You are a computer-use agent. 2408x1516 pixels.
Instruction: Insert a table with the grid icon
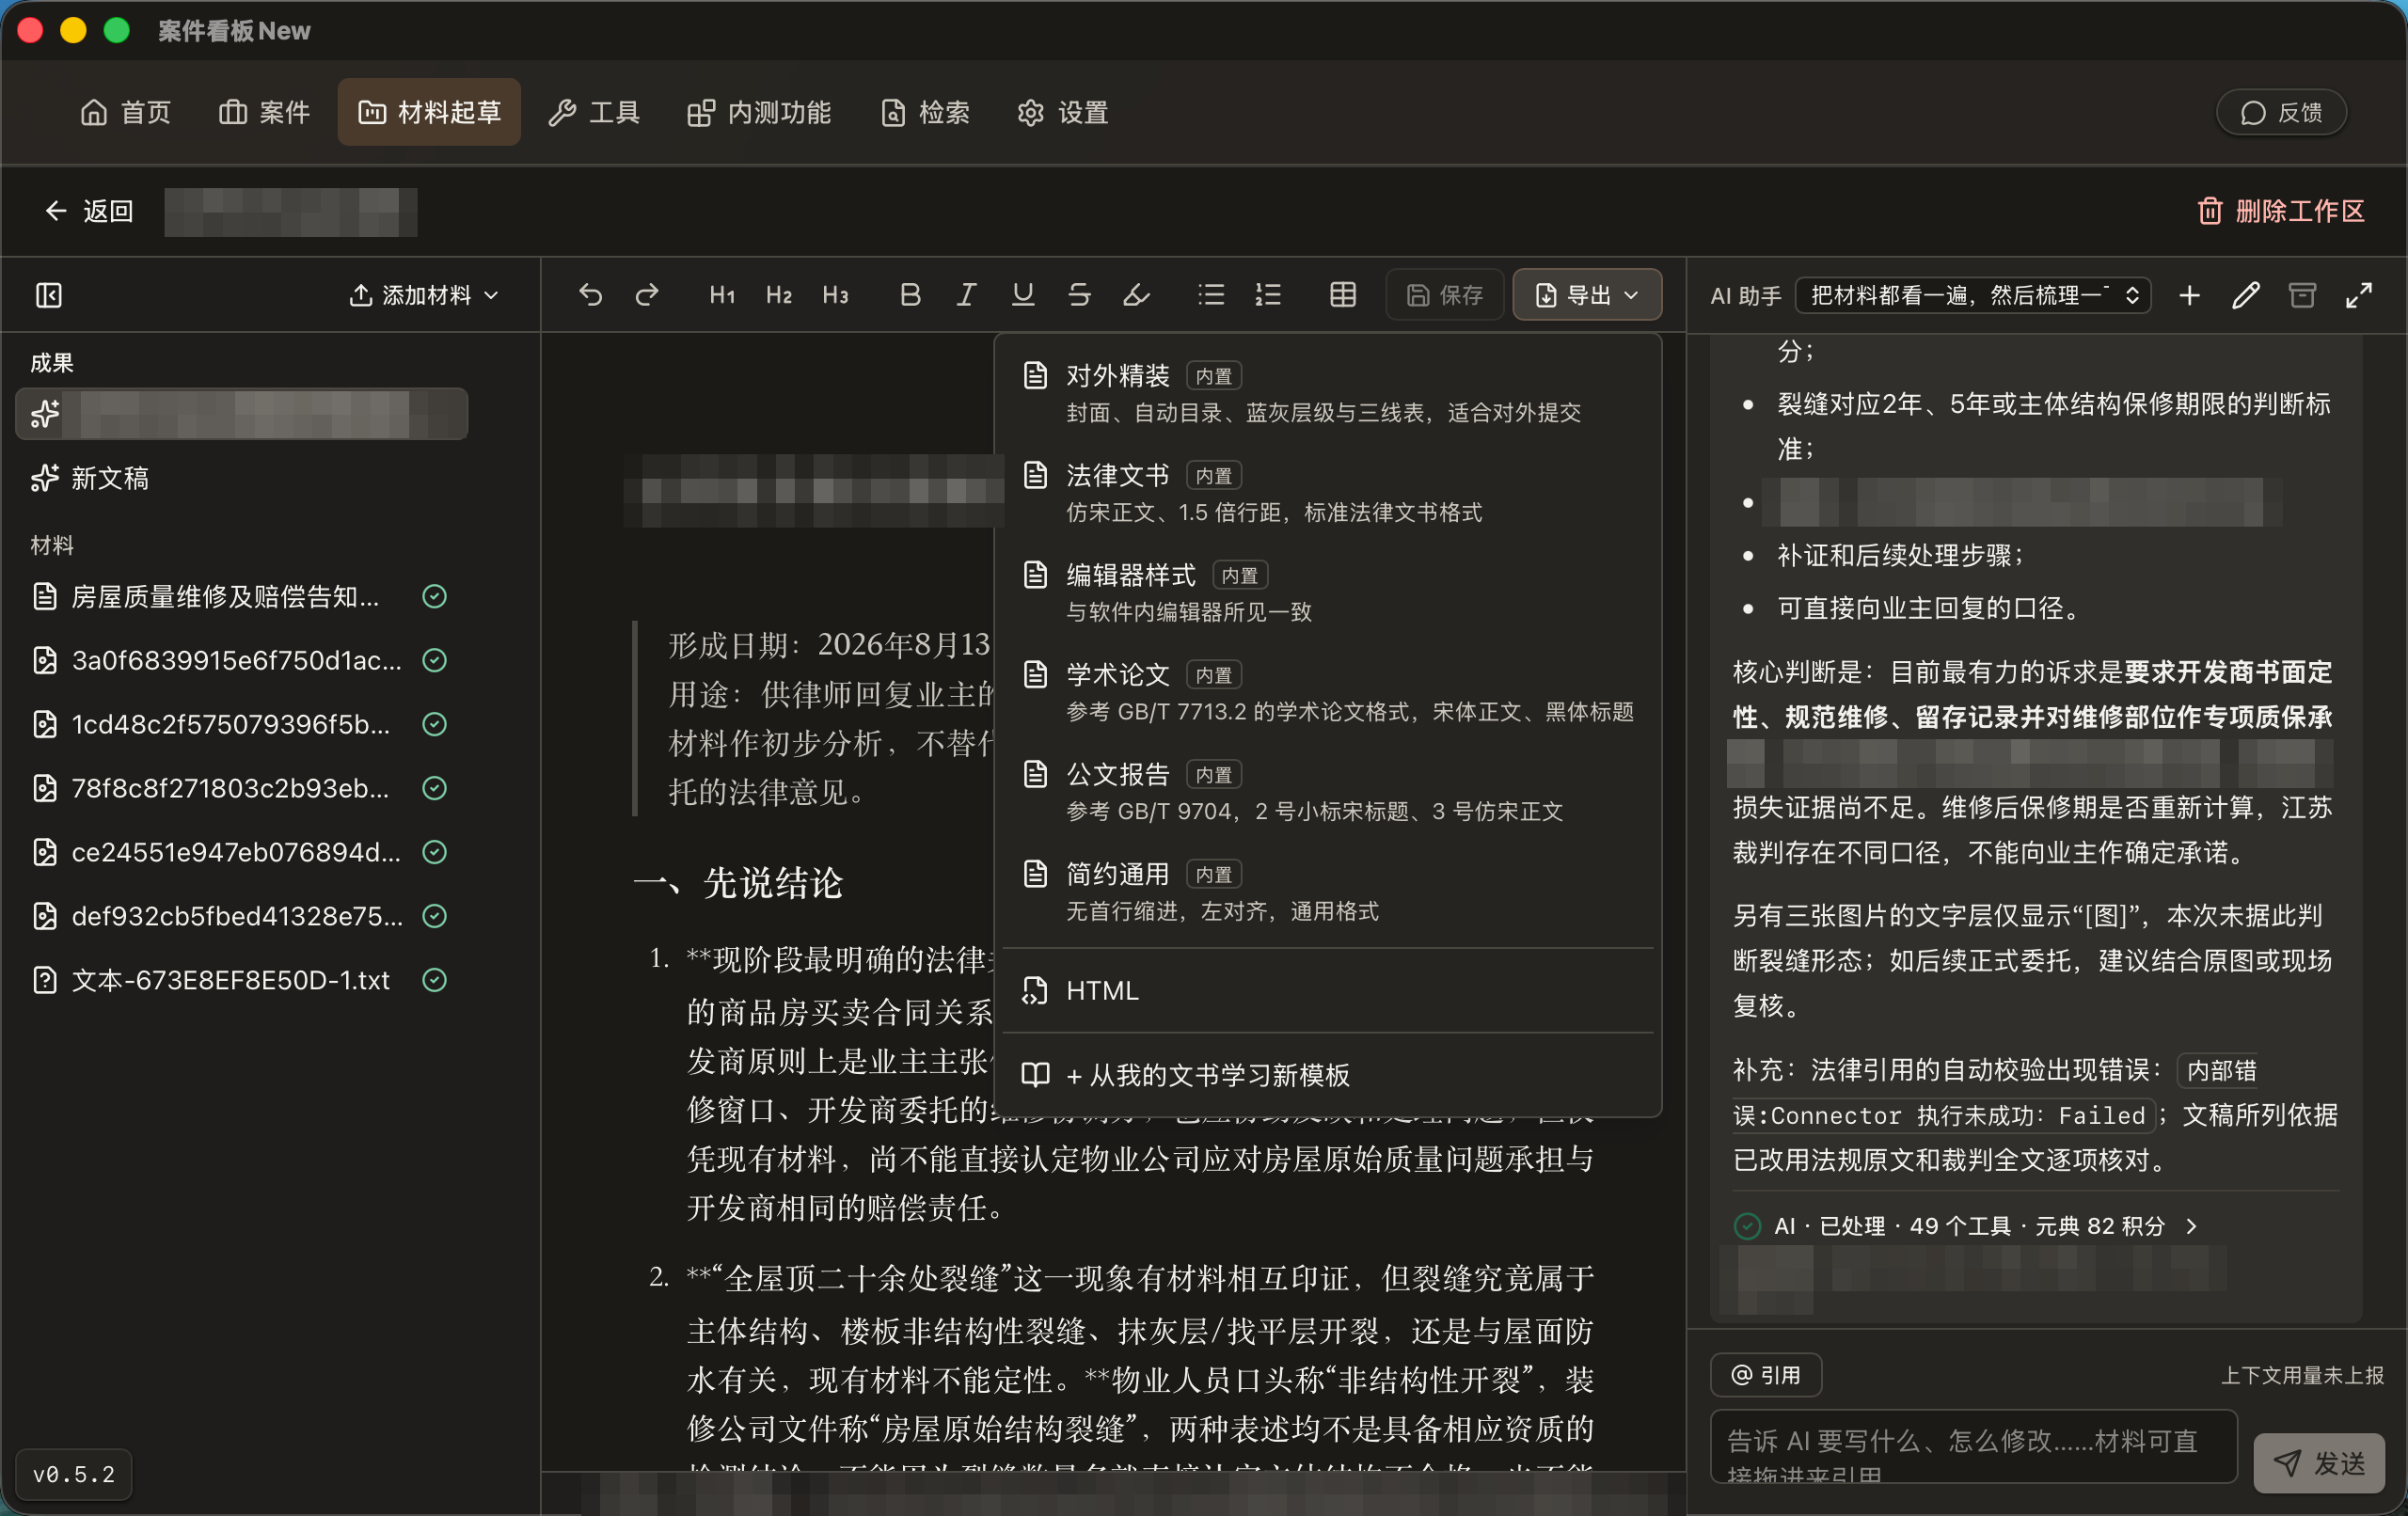[1343, 295]
